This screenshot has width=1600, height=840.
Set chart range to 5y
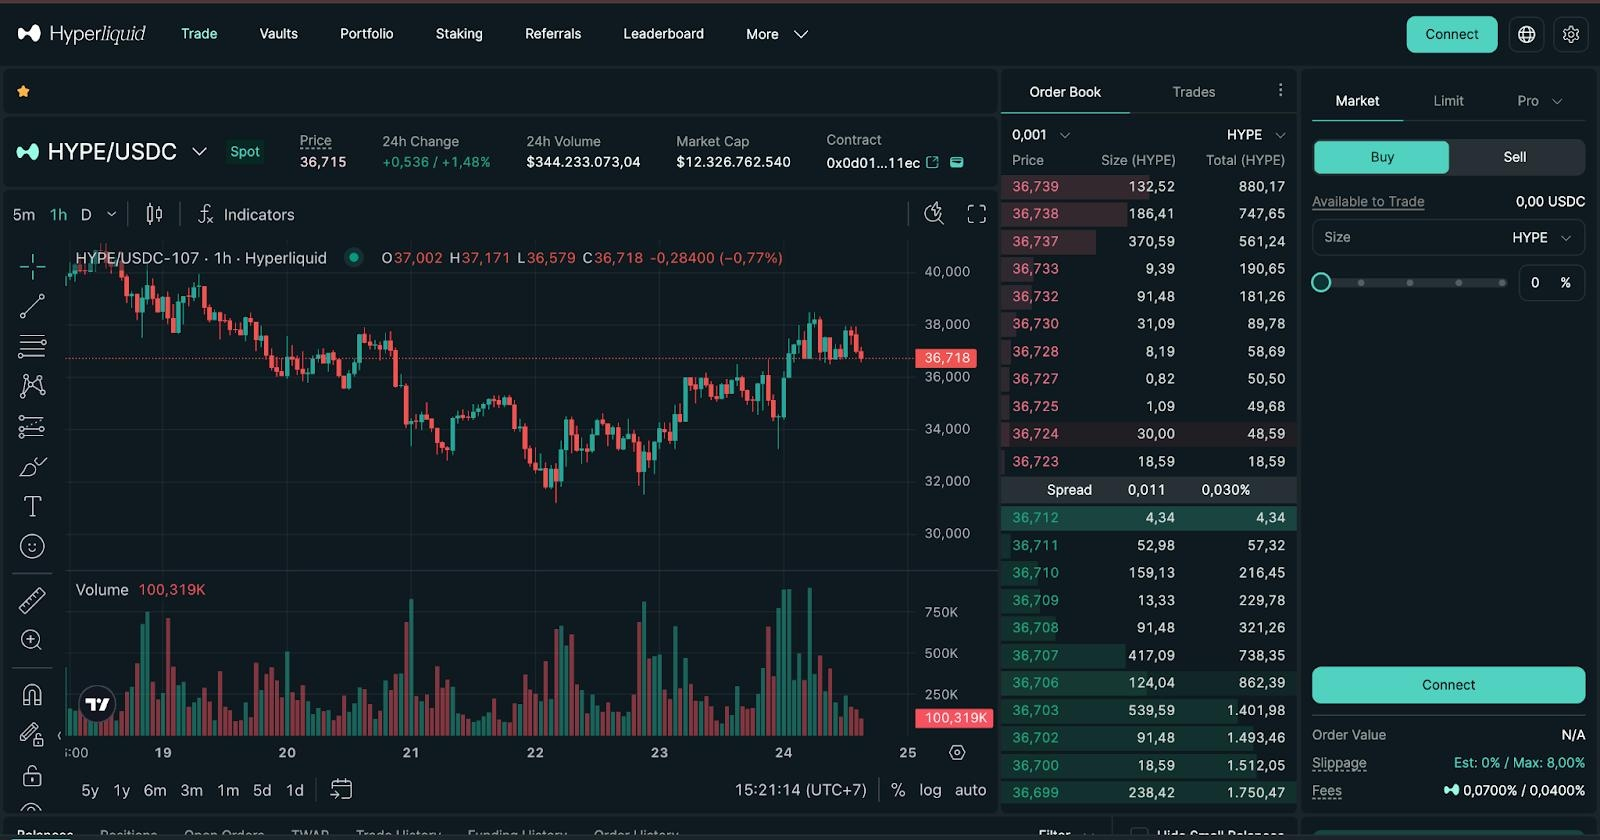pyautogui.click(x=90, y=790)
